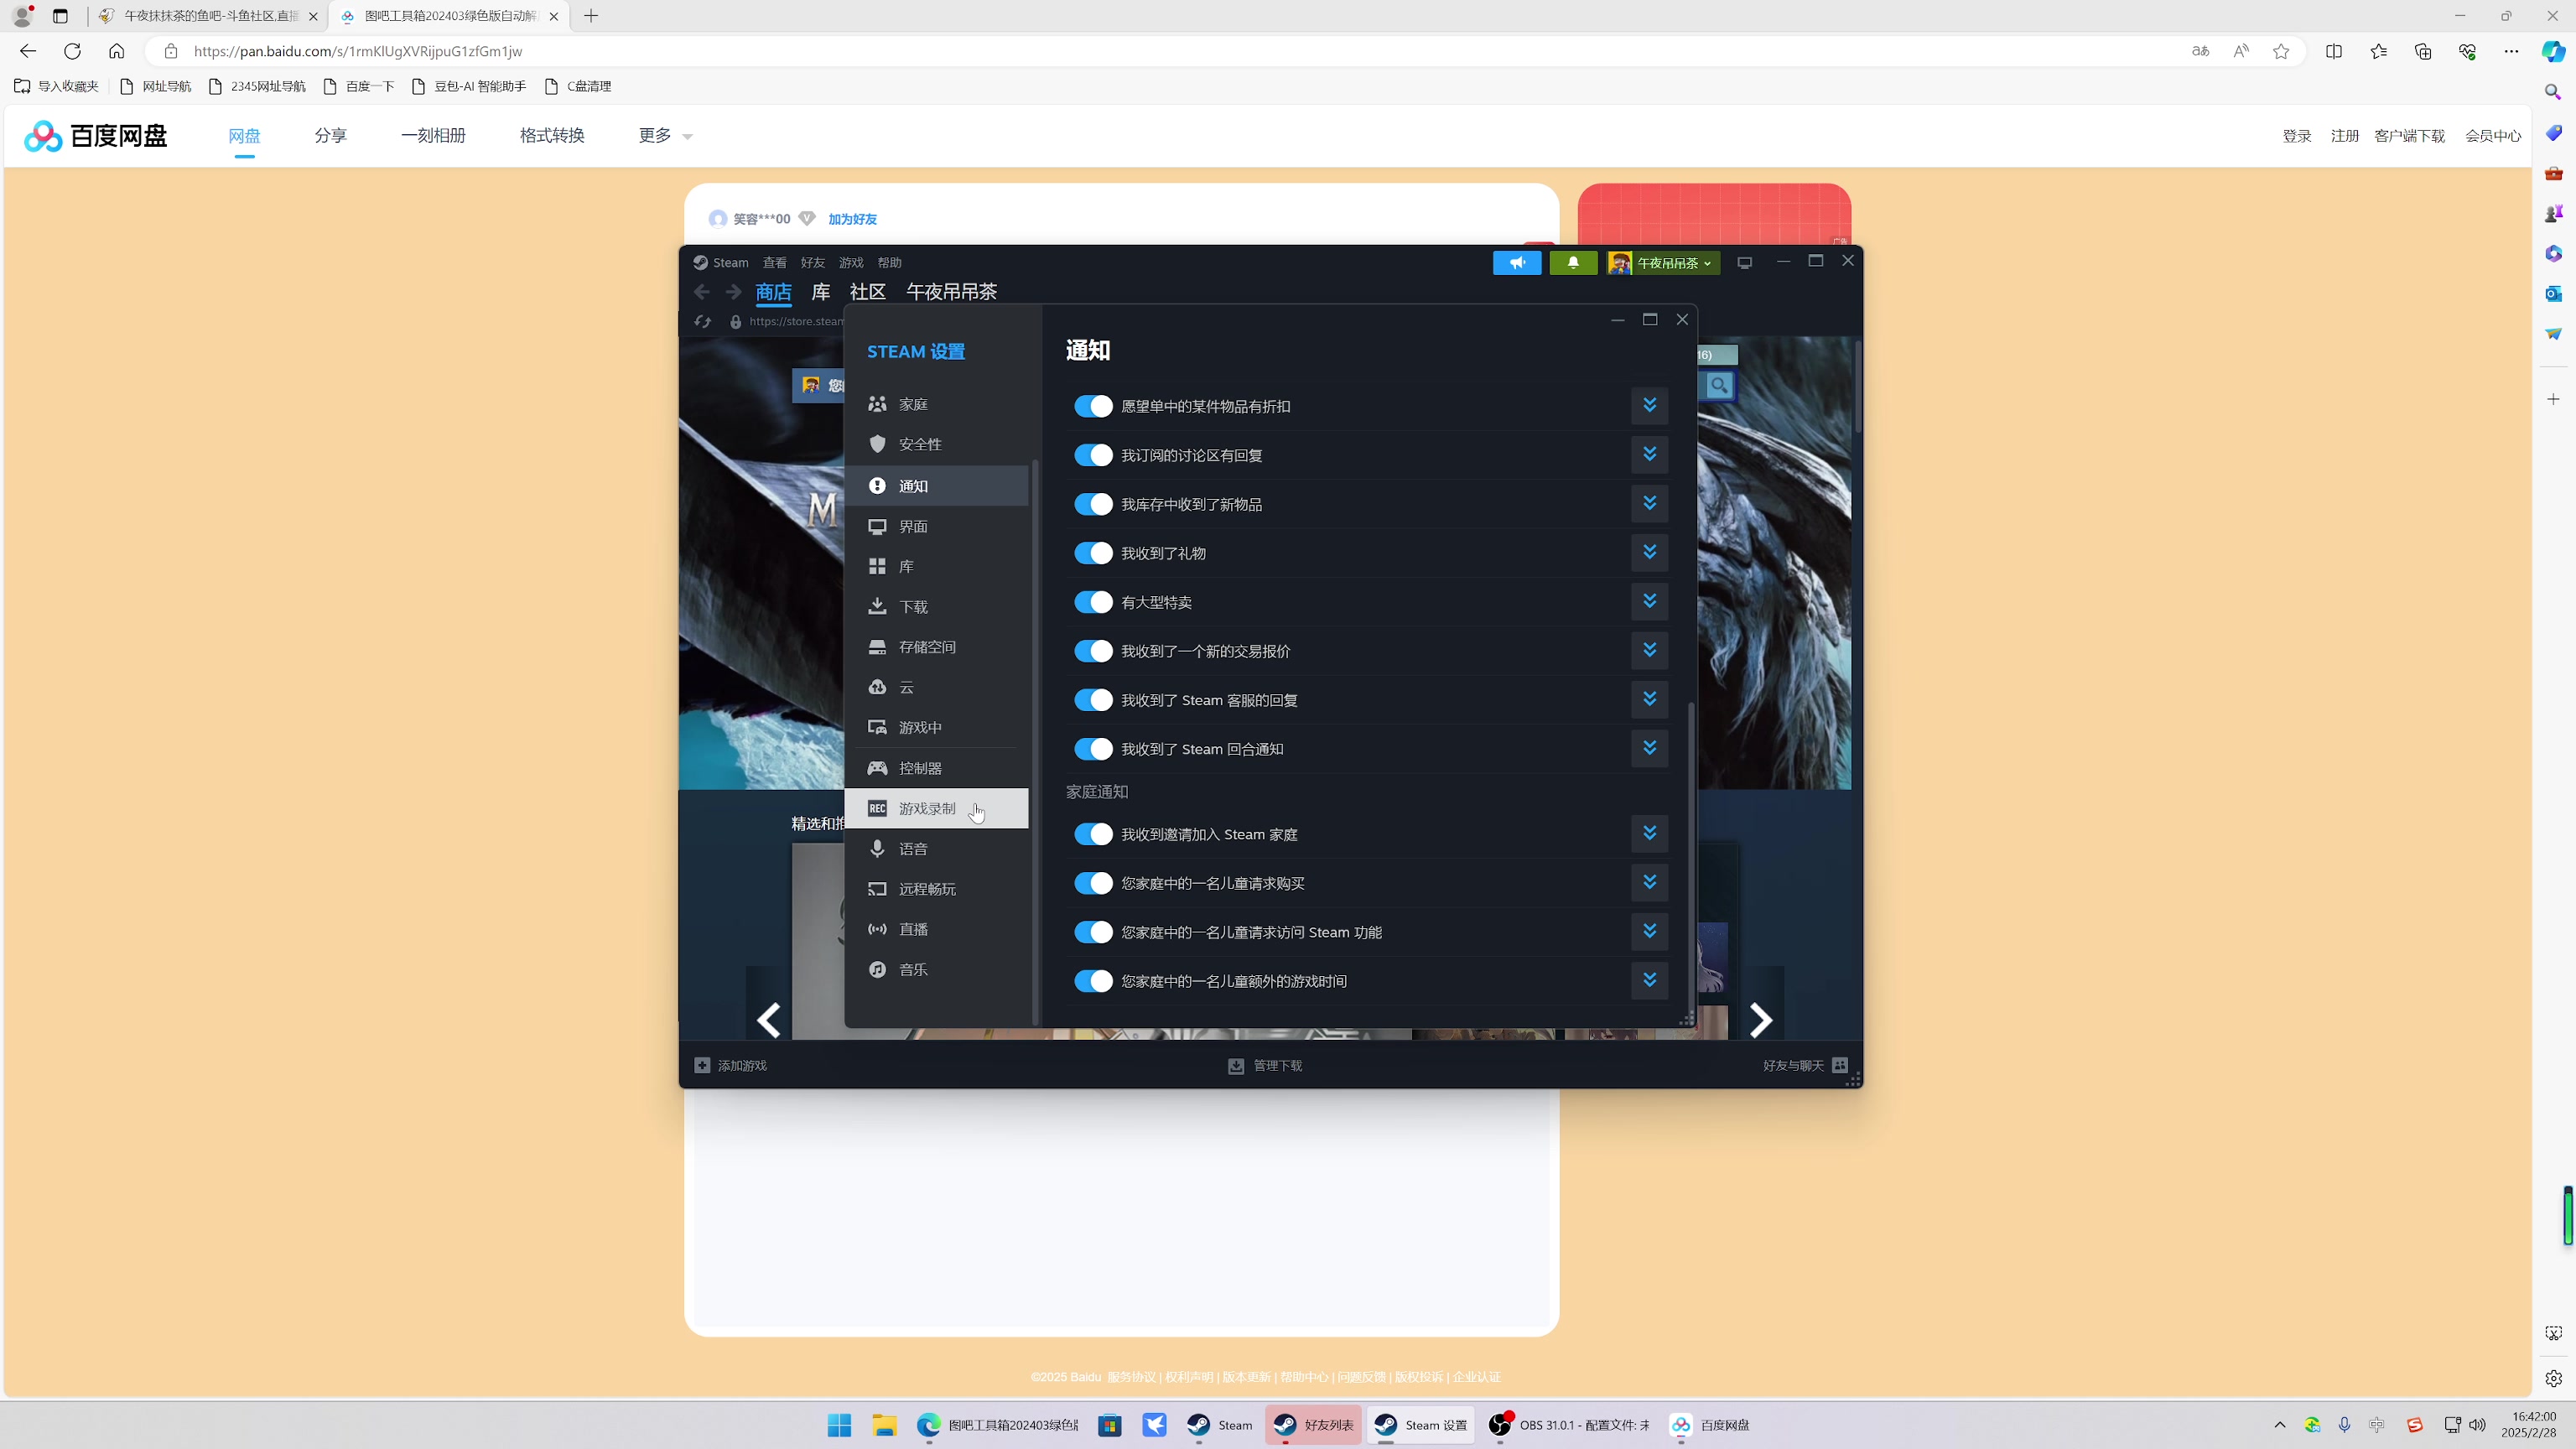Open the 库 settings section
Viewport: 2576px width, 1449px height.
pos(936,566)
